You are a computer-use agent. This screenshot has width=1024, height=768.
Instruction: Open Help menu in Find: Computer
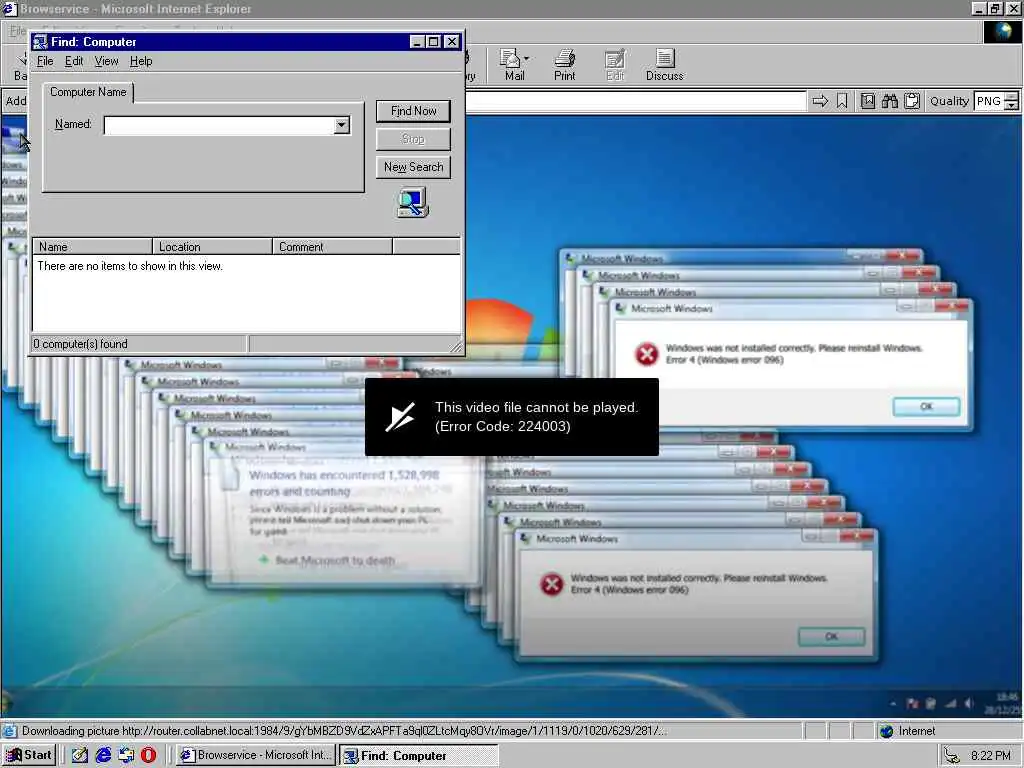[x=141, y=61]
